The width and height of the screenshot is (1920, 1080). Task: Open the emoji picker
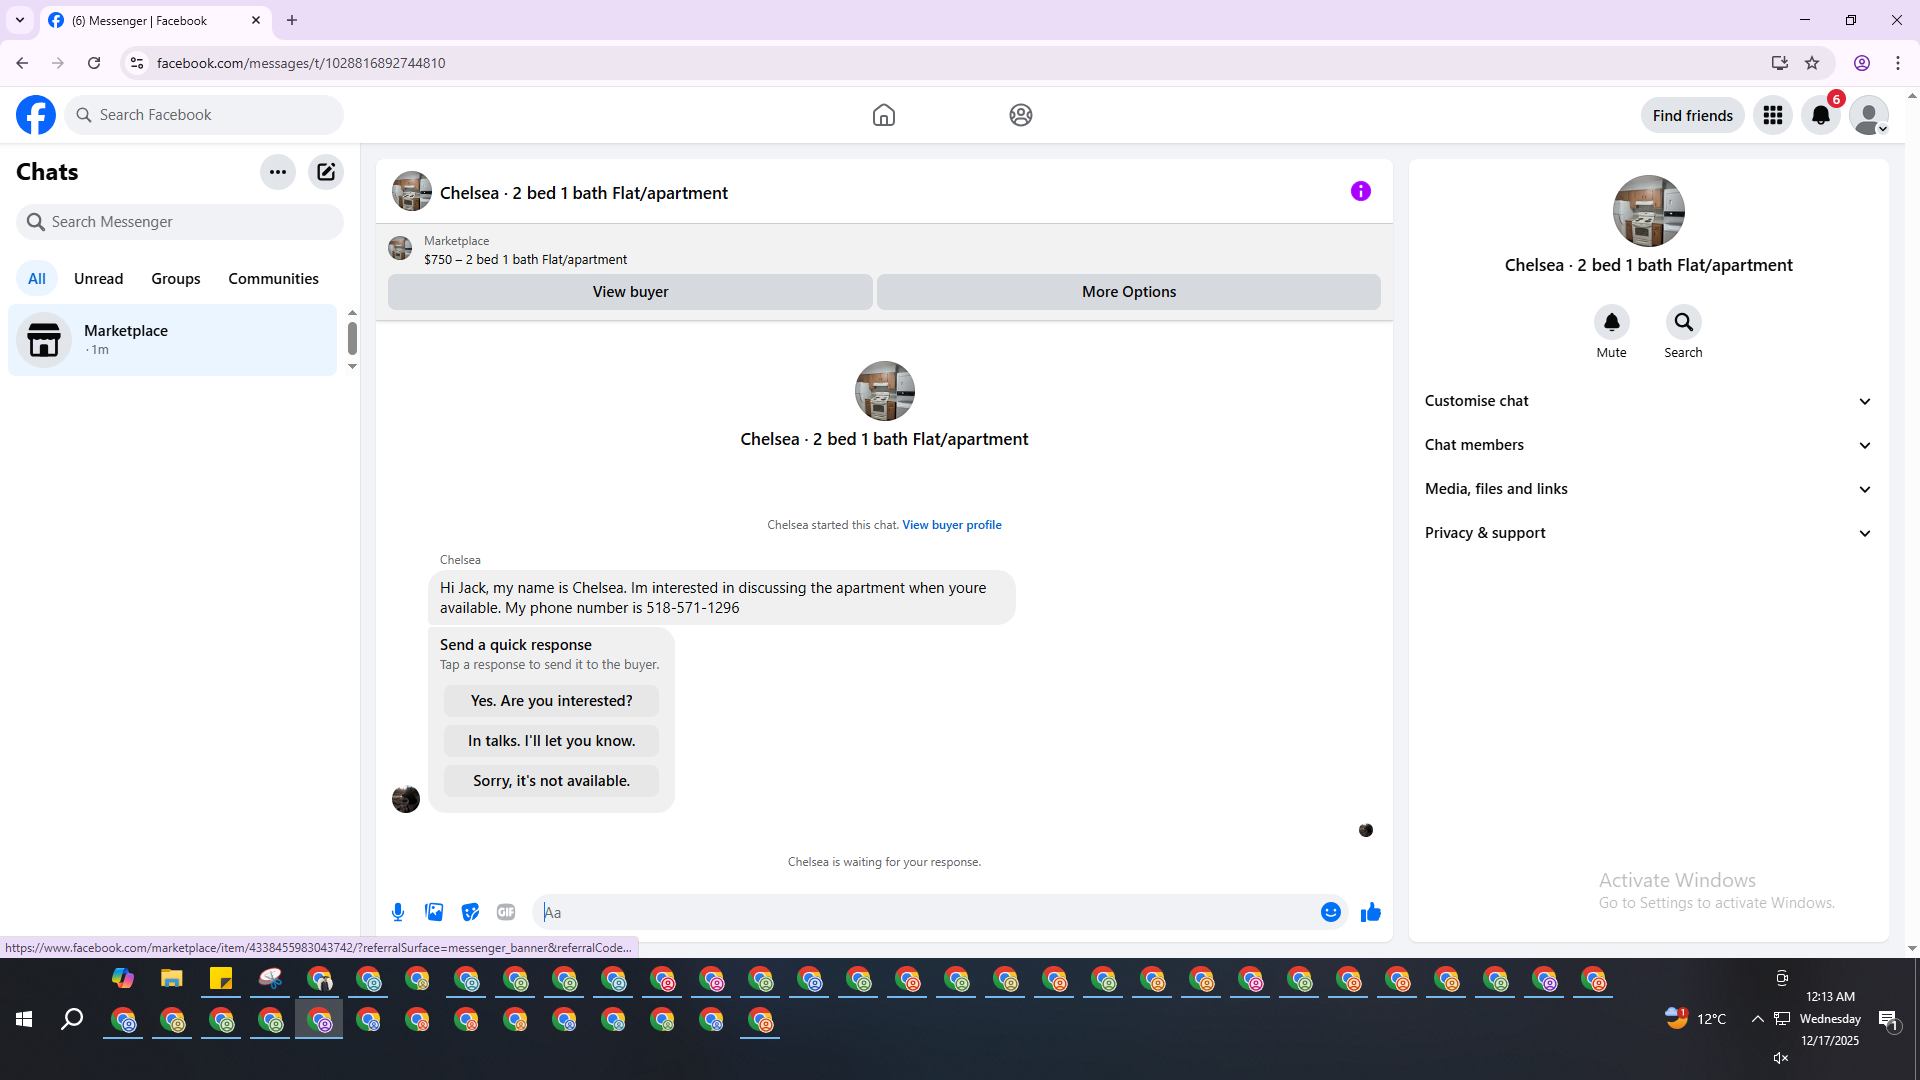pos(1331,912)
